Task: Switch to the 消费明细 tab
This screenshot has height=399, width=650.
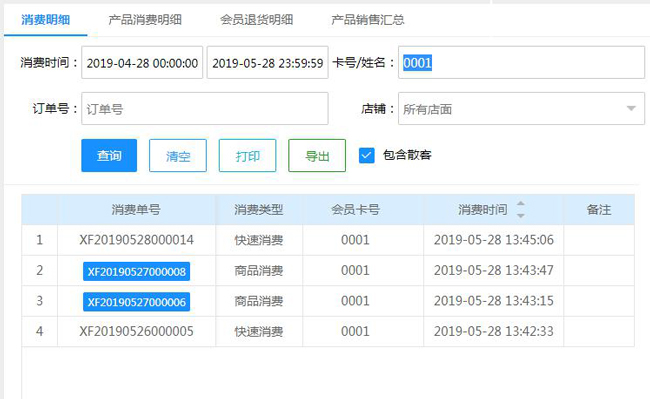Action: (46, 19)
